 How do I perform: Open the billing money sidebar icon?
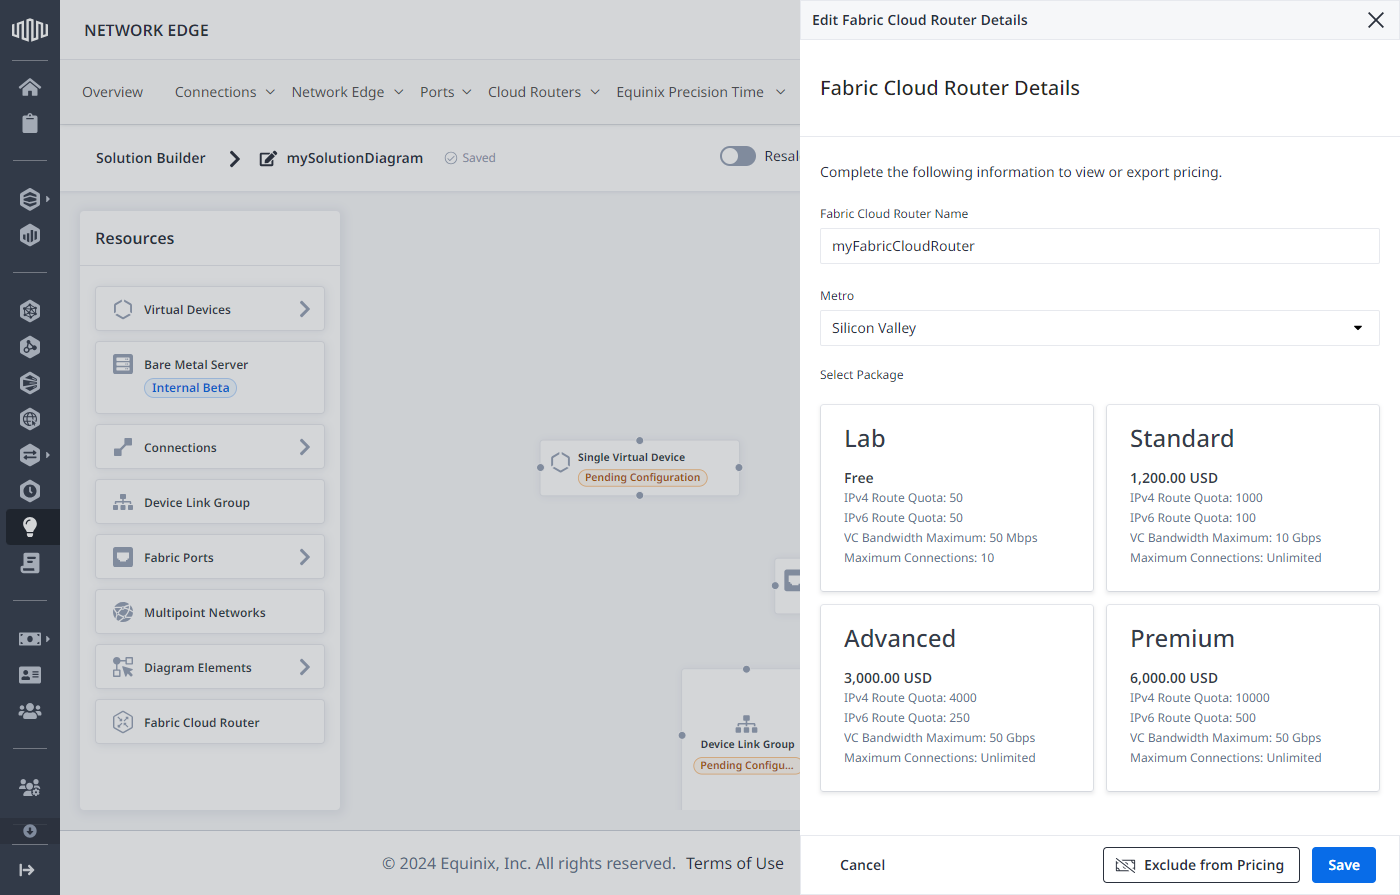pyautogui.click(x=30, y=638)
